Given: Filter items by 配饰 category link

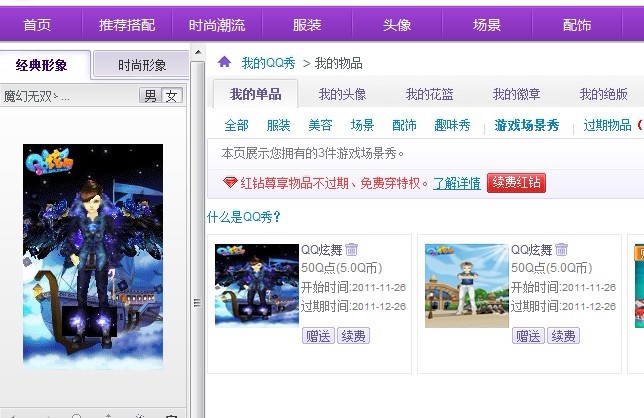Looking at the screenshot, I should pos(404,125).
